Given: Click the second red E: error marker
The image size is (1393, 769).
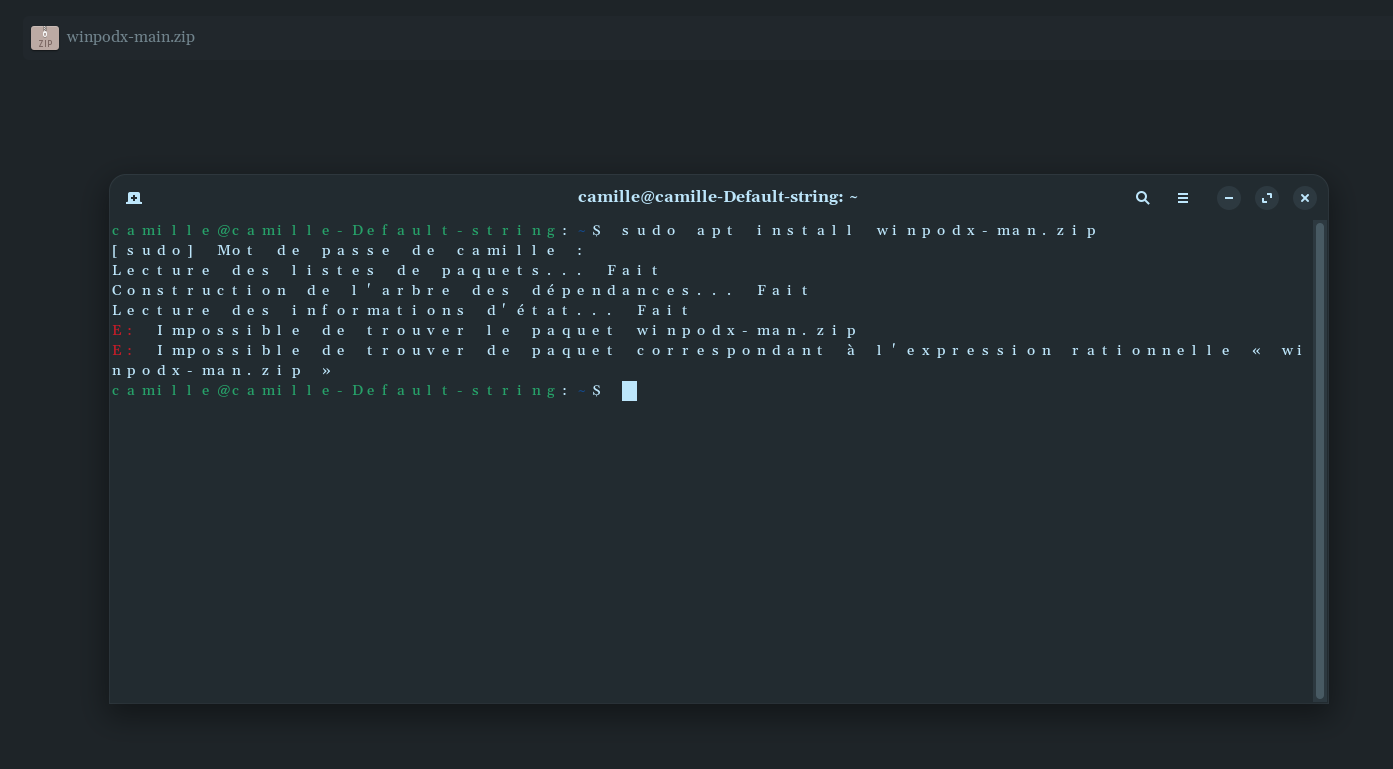Looking at the screenshot, I should click(123, 350).
